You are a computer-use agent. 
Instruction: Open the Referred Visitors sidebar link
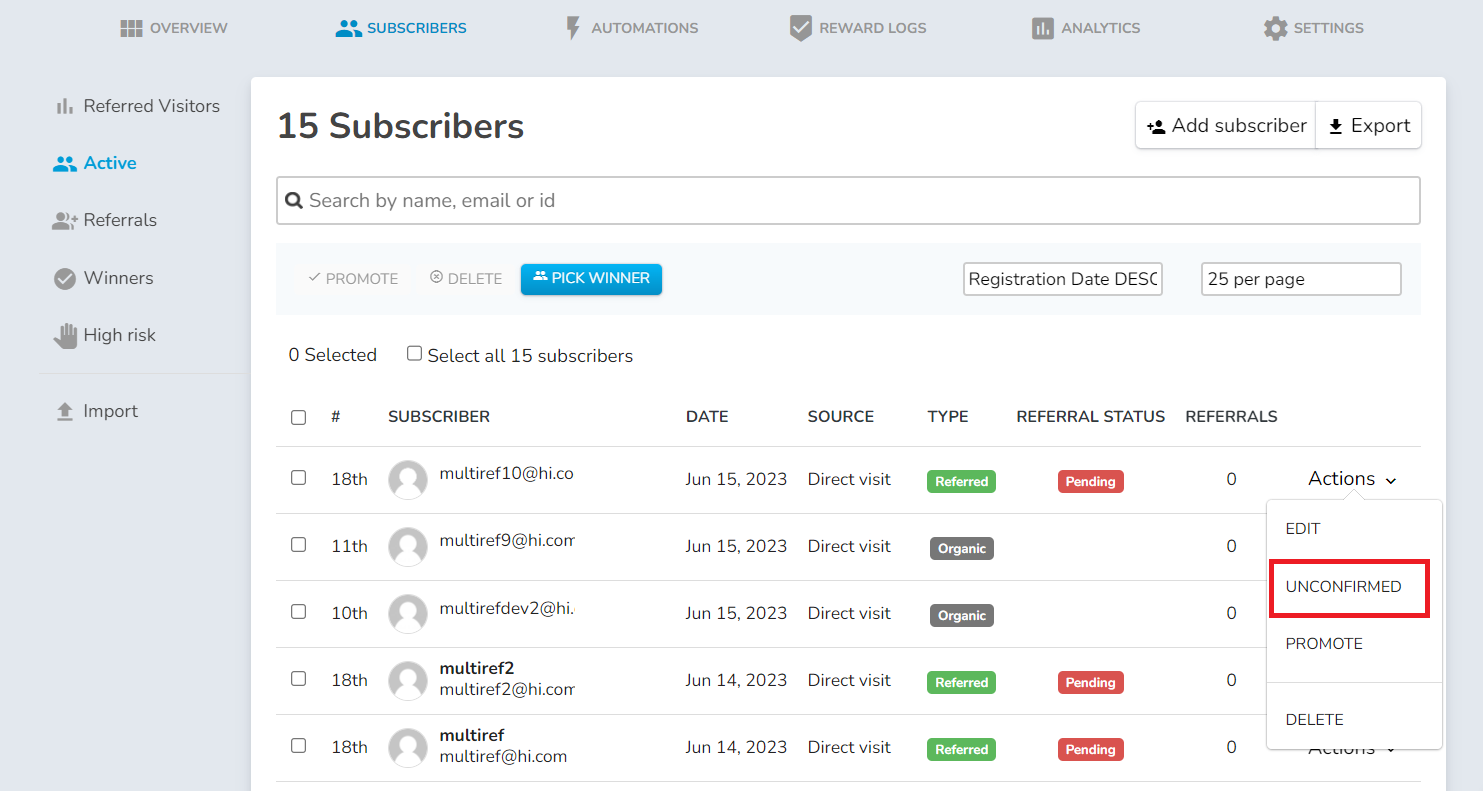point(137,106)
